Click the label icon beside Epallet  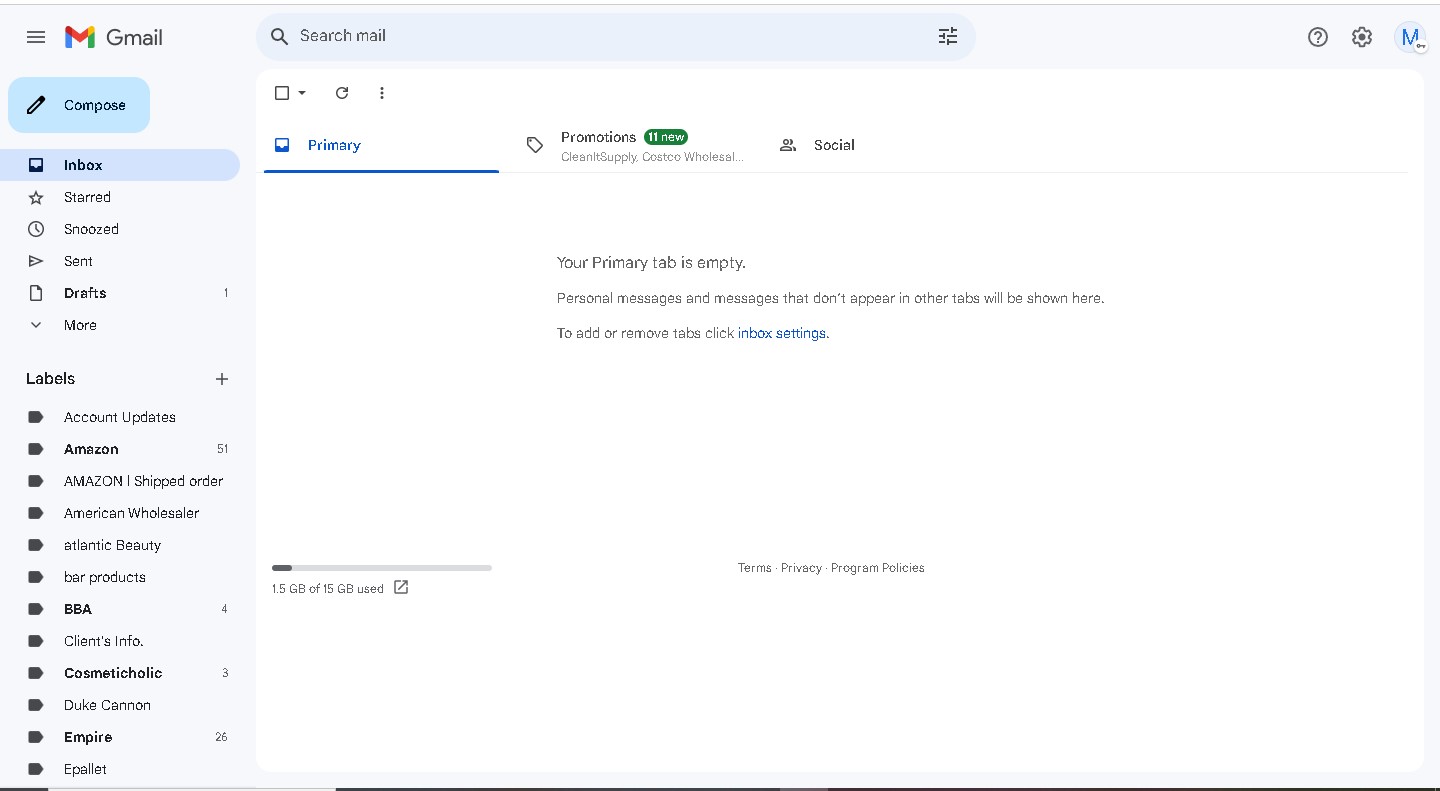pos(36,769)
